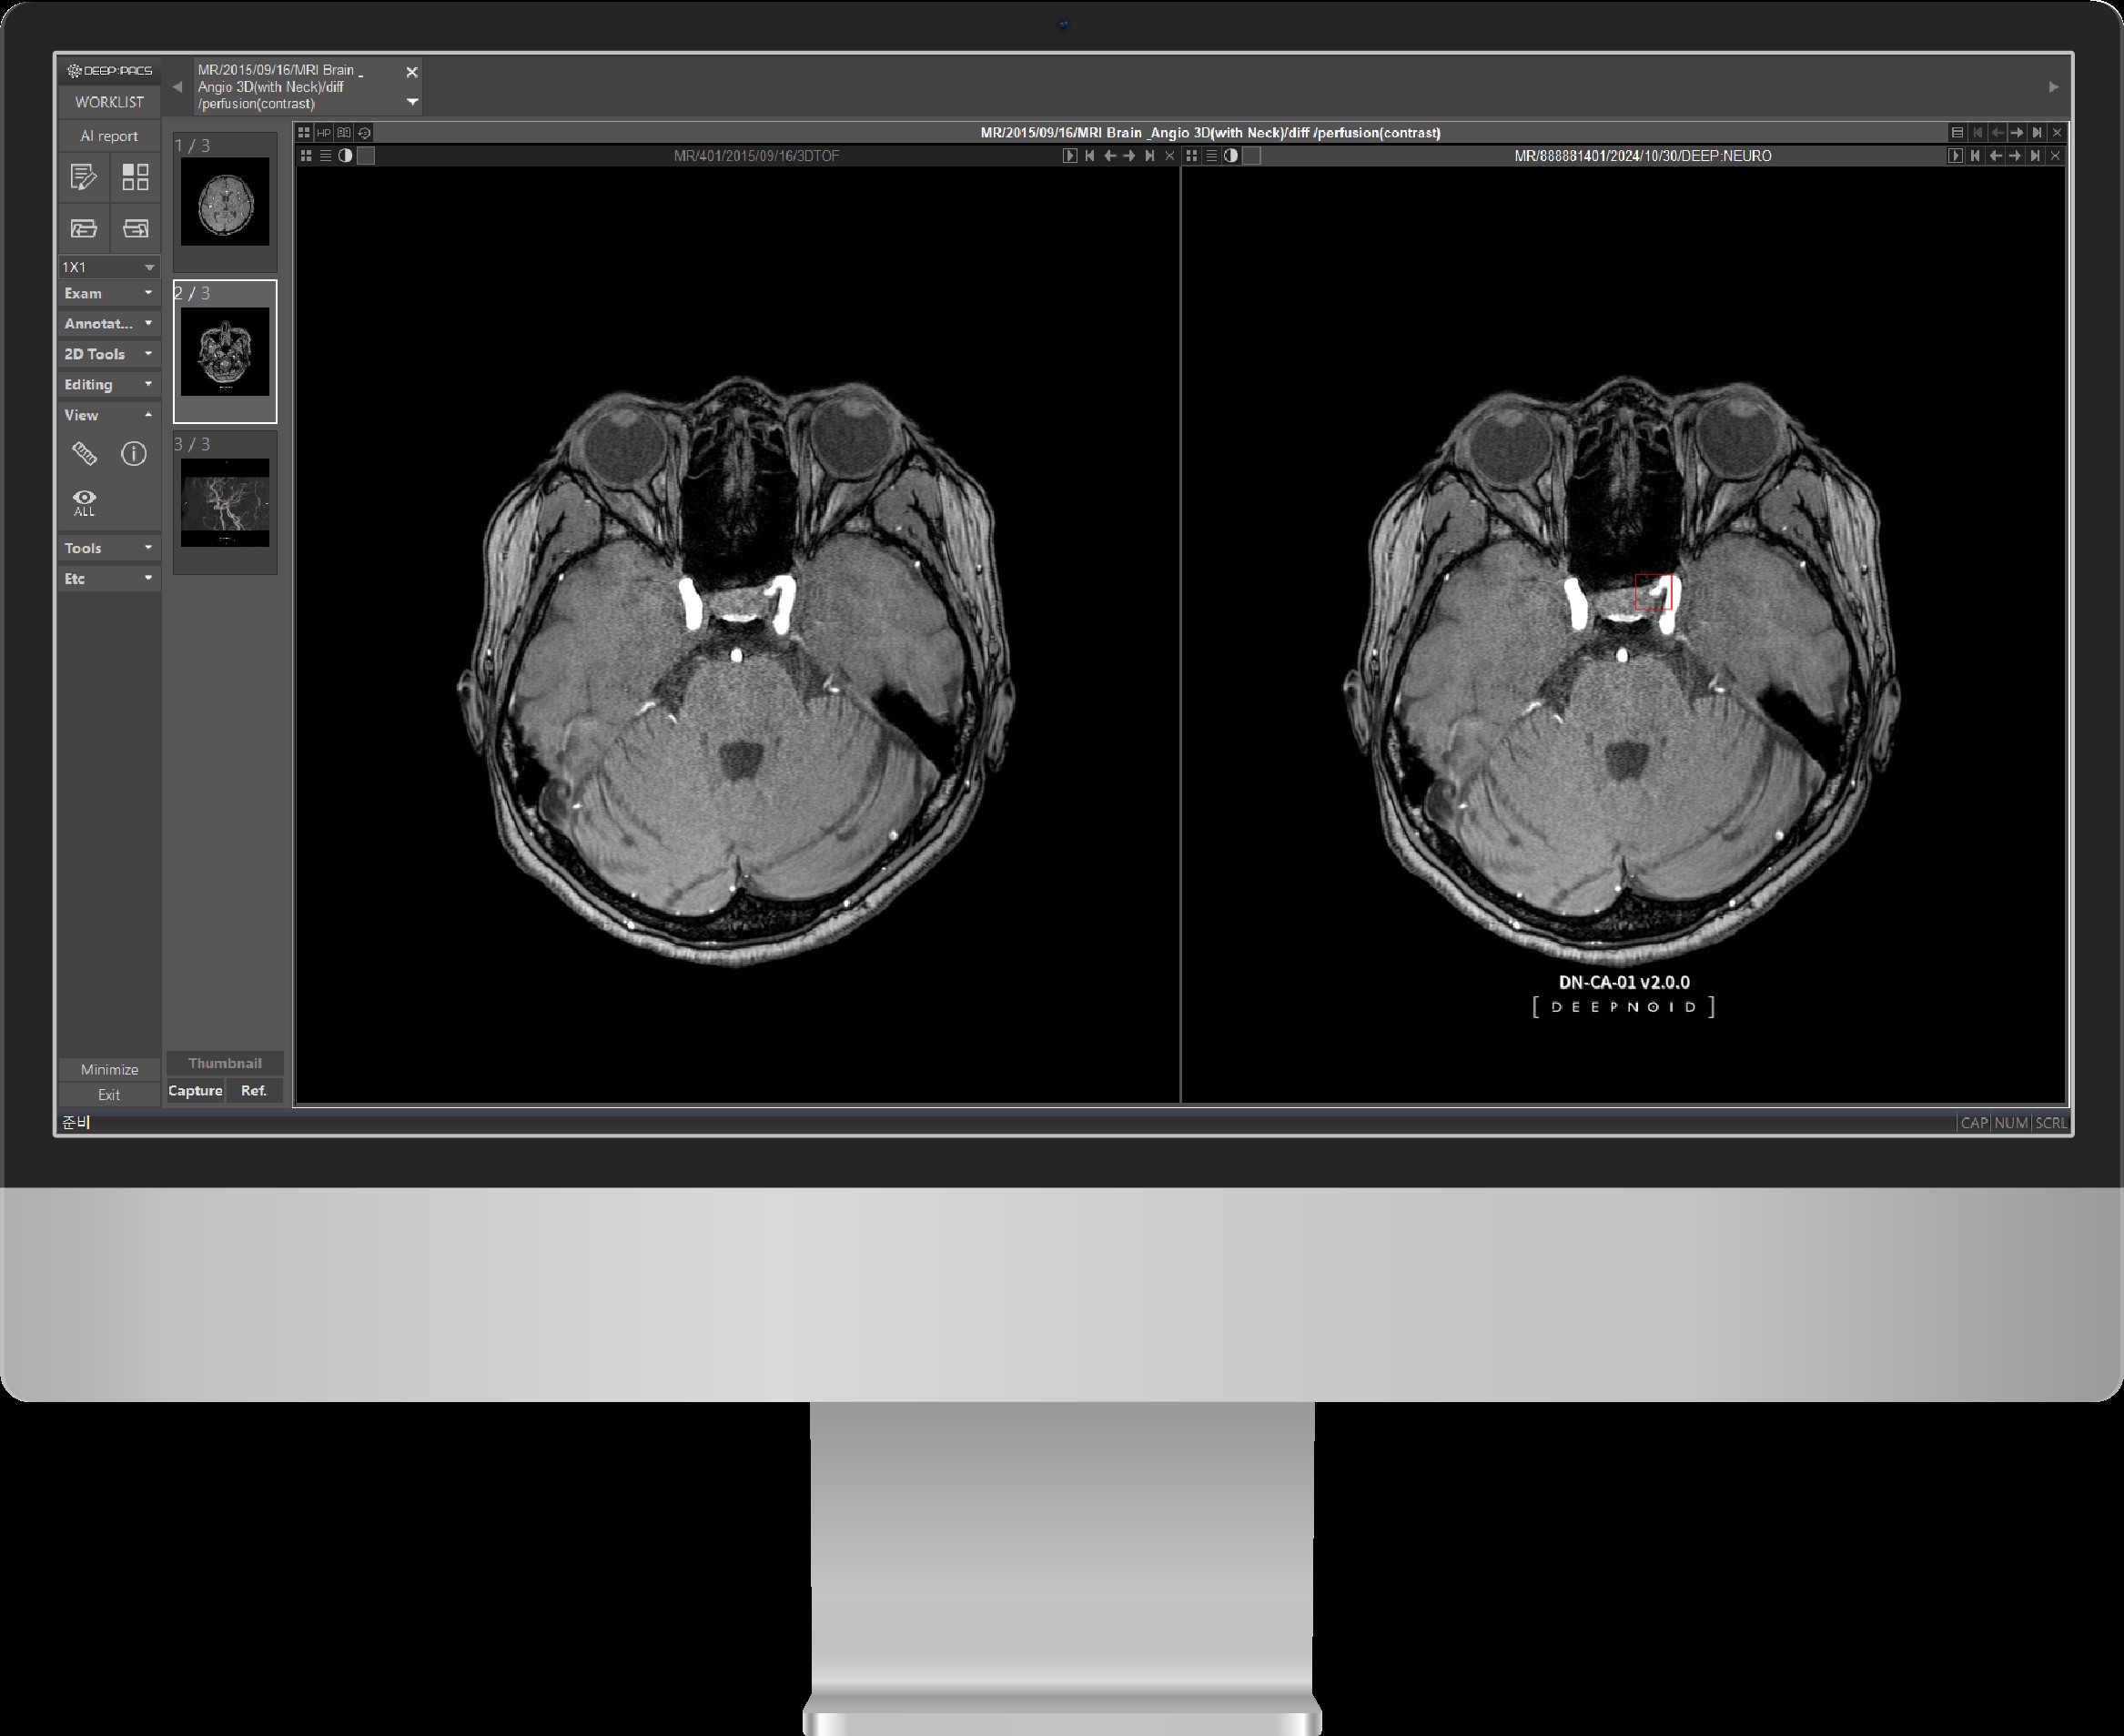
Task: Jump to last study in the study title bar
Action: [x=2037, y=132]
